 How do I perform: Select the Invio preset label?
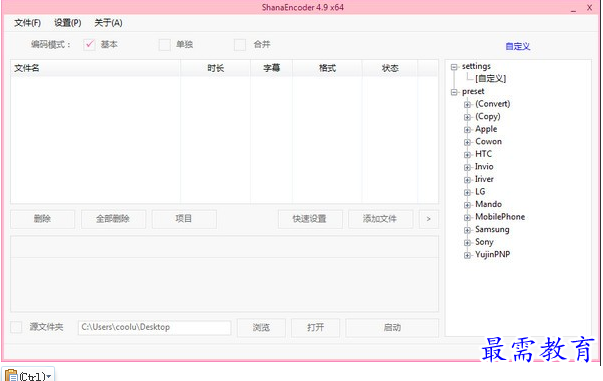[484, 166]
